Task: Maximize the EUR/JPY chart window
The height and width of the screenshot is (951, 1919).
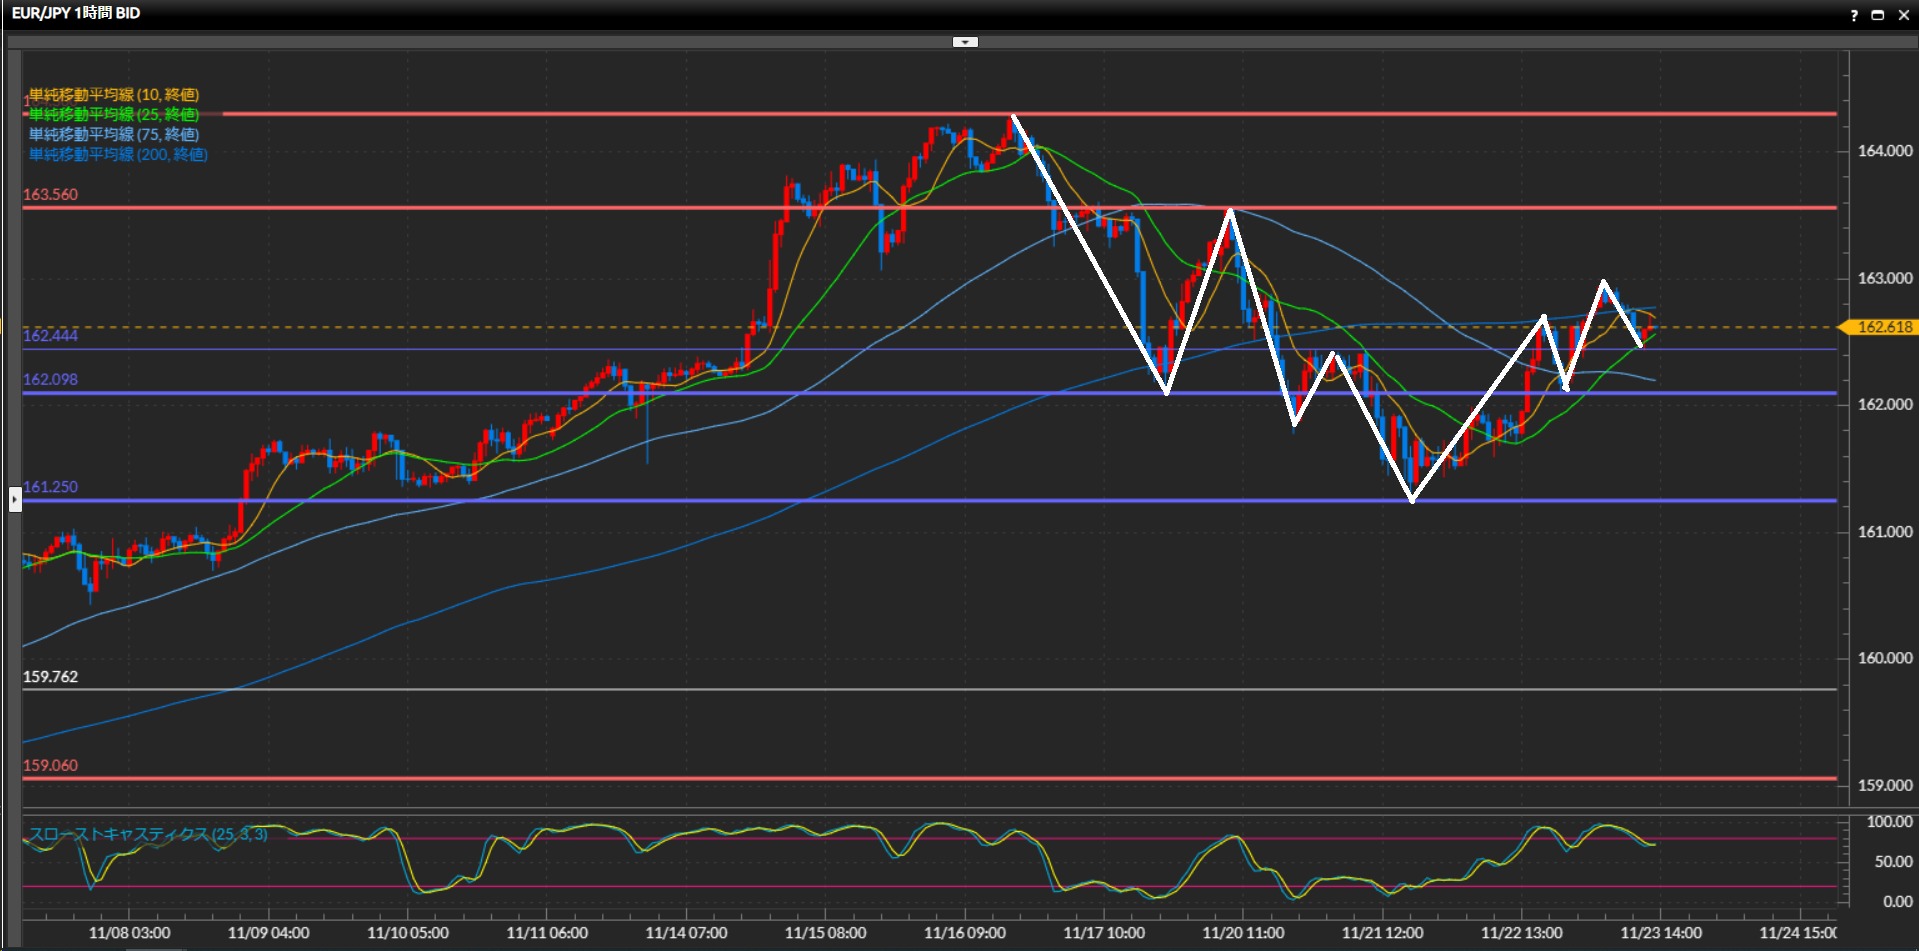Action: click(1877, 15)
